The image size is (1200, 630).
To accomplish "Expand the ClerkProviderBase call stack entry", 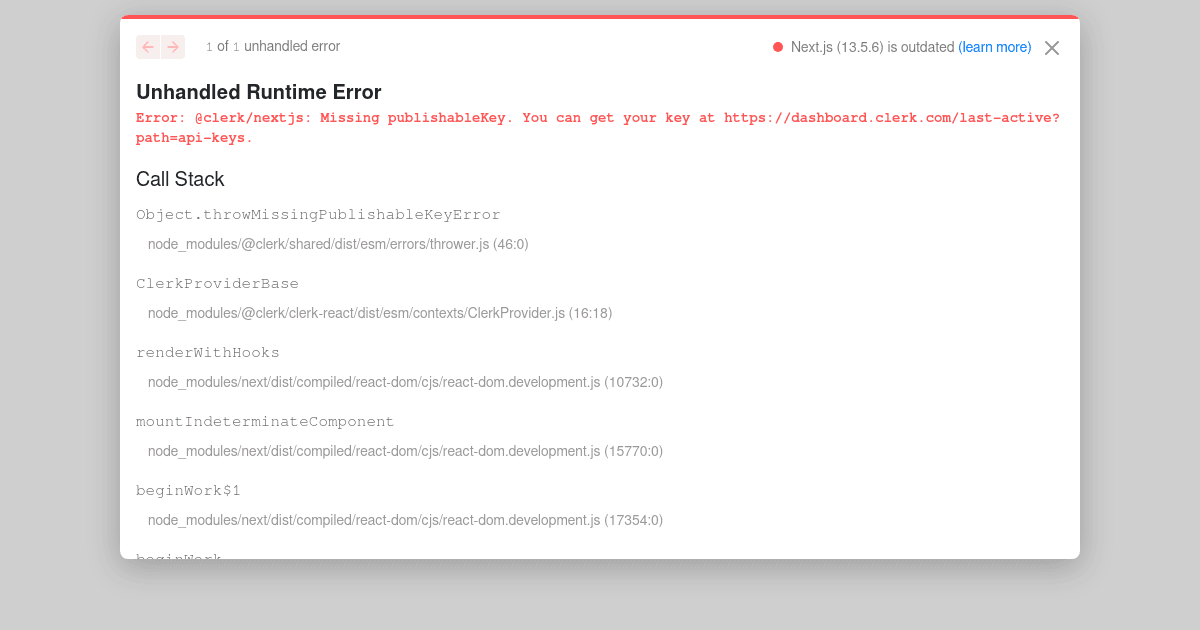I will (217, 283).
